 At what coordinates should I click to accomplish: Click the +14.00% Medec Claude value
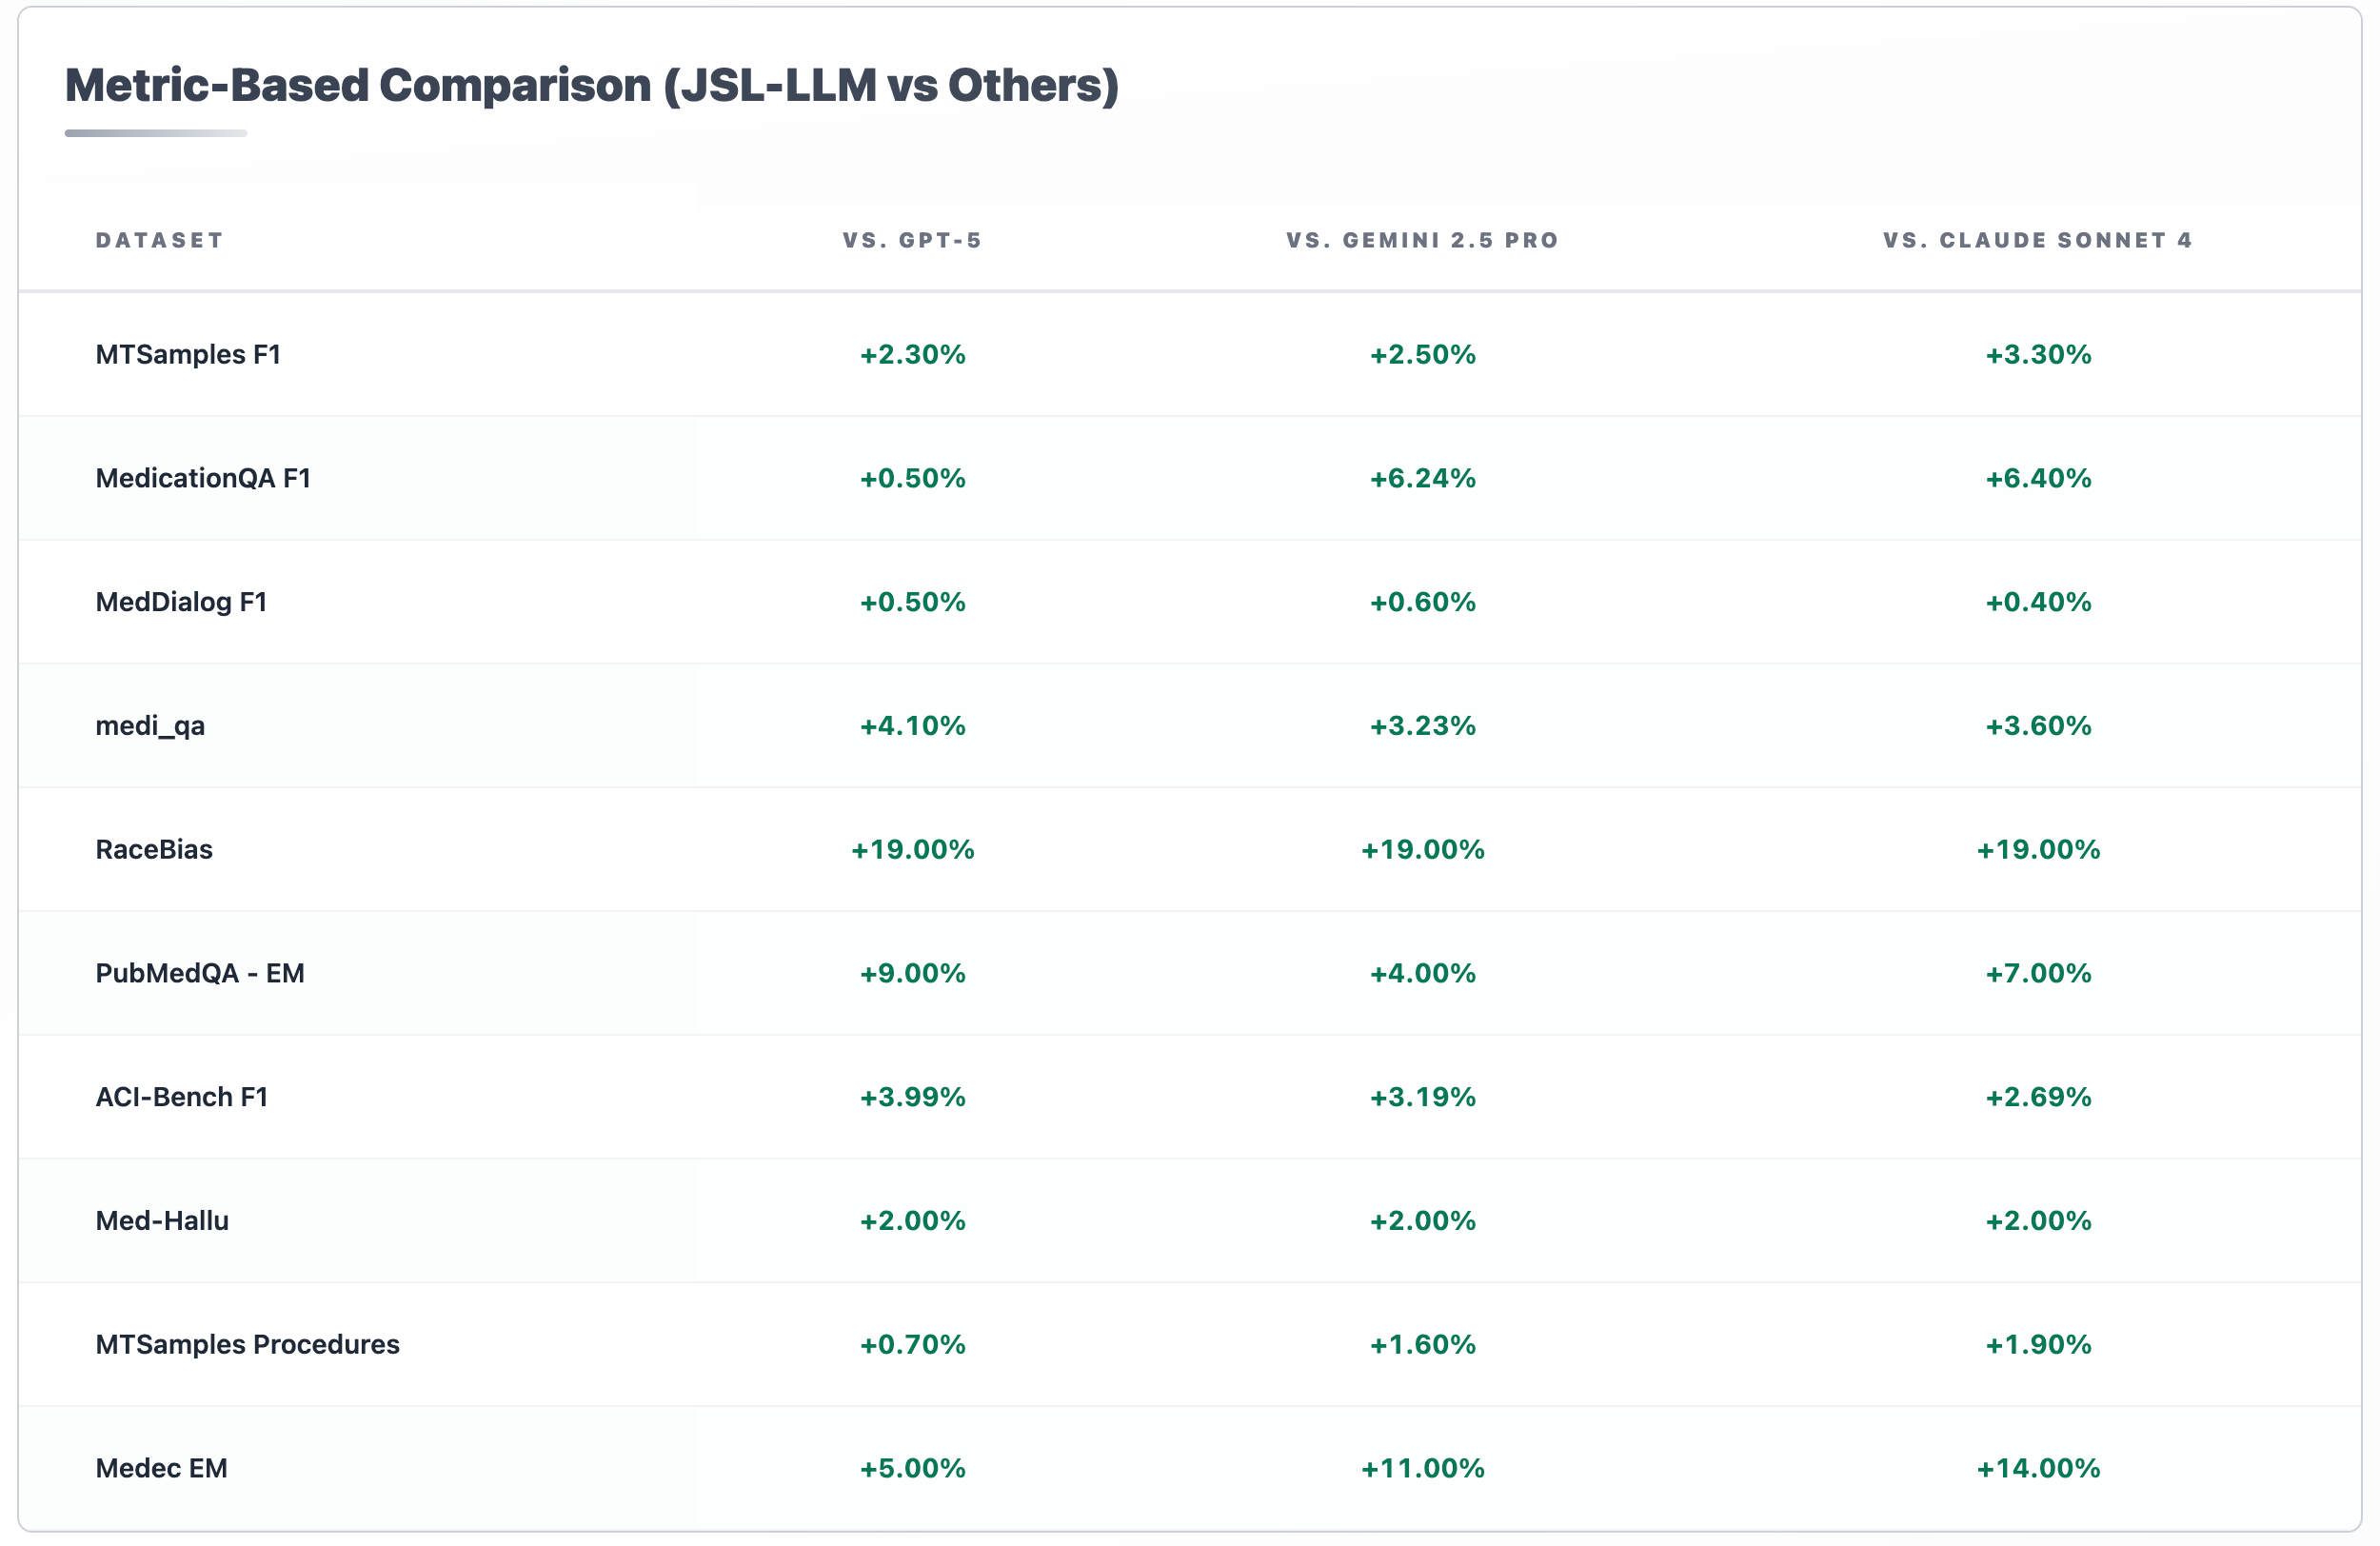click(x=2036, y=1468)
